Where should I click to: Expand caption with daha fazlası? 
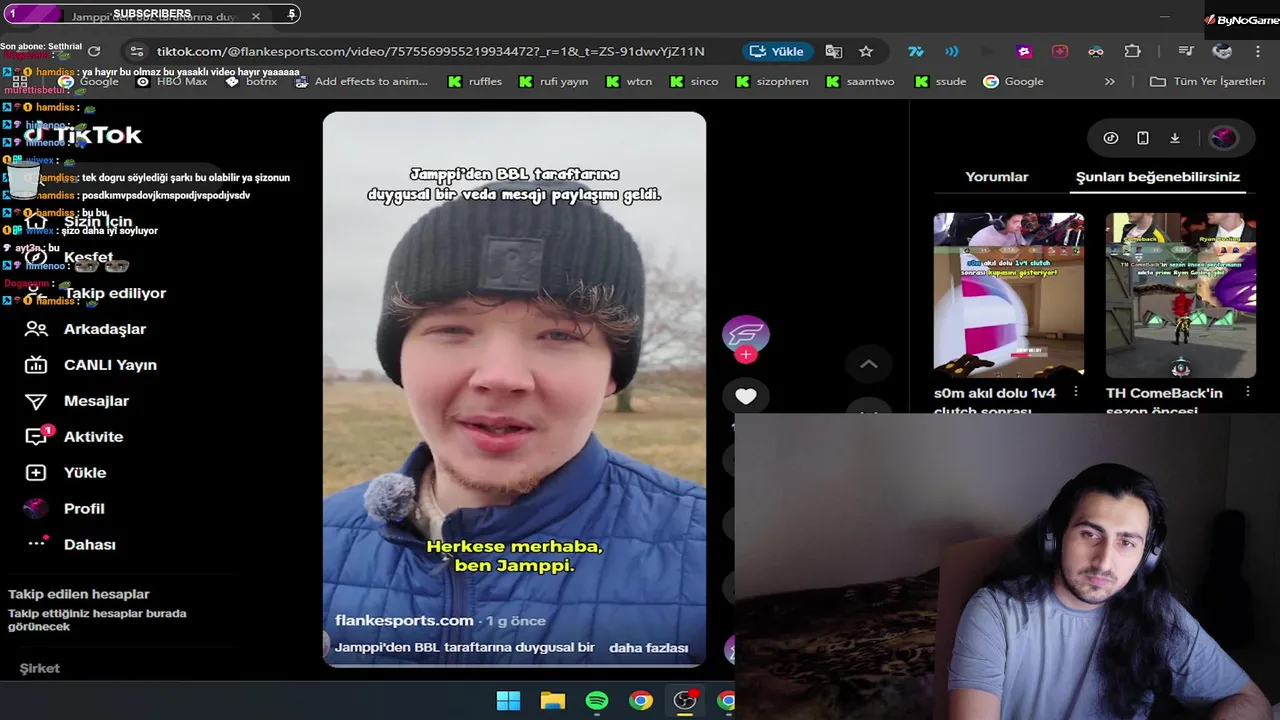648,648
